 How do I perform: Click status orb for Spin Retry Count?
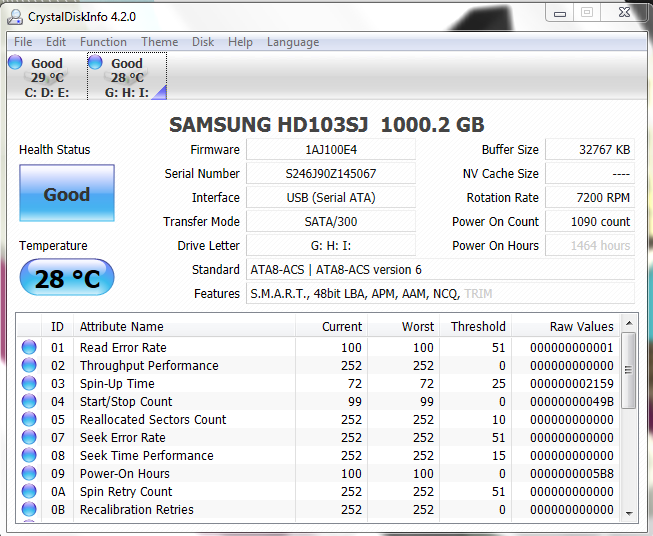tap(29, 491)
